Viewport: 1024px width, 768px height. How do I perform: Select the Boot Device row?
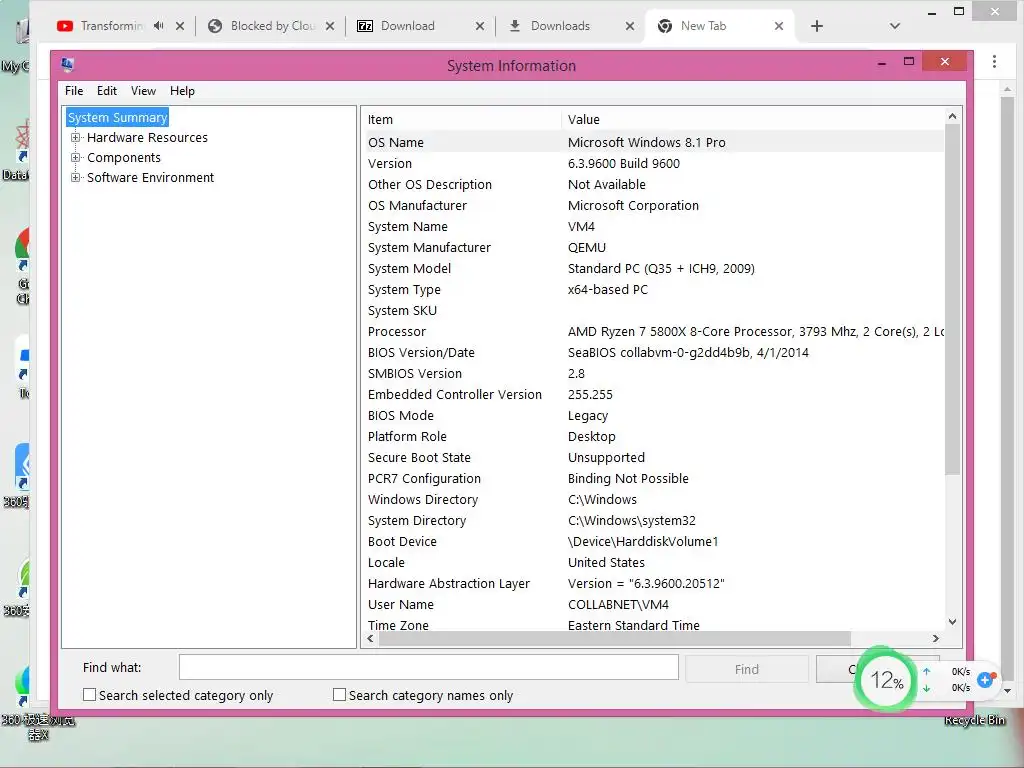click(x=653, y=541)
